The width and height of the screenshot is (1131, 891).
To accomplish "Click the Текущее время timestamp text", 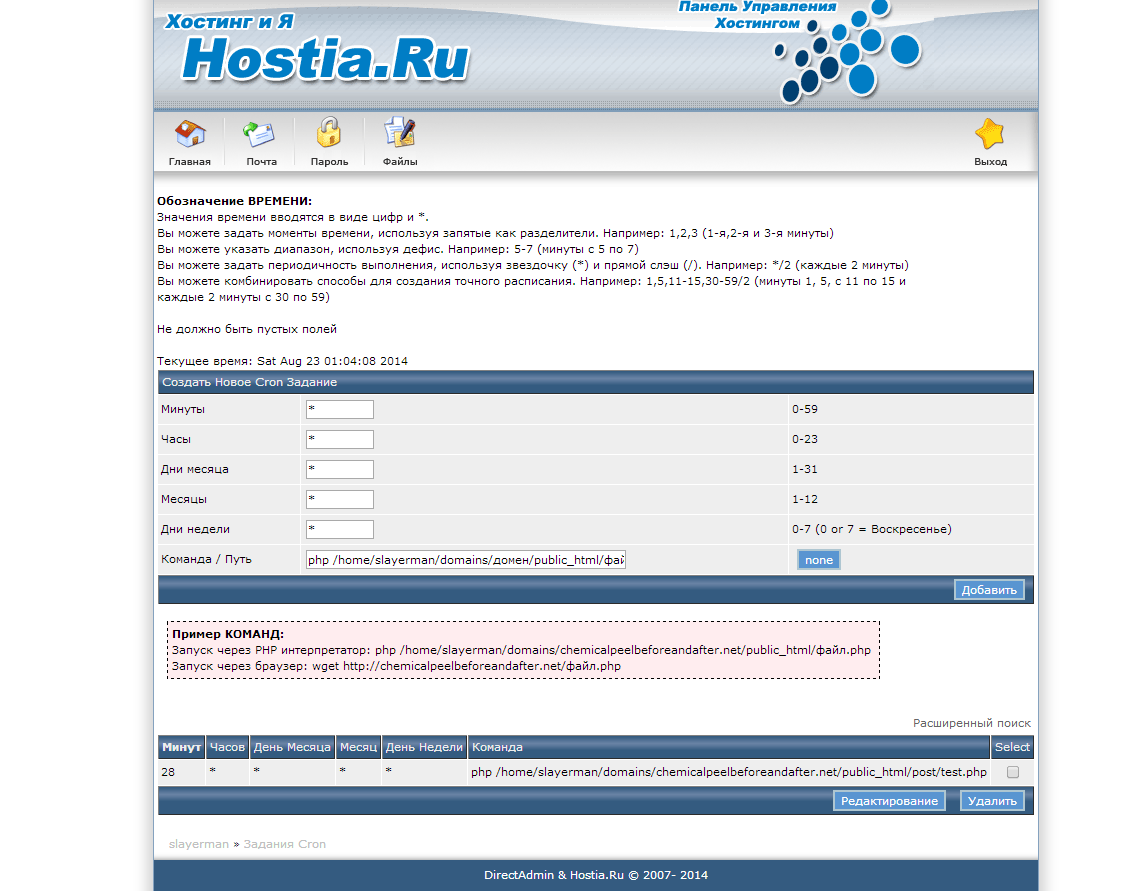I will pos(282,361).
